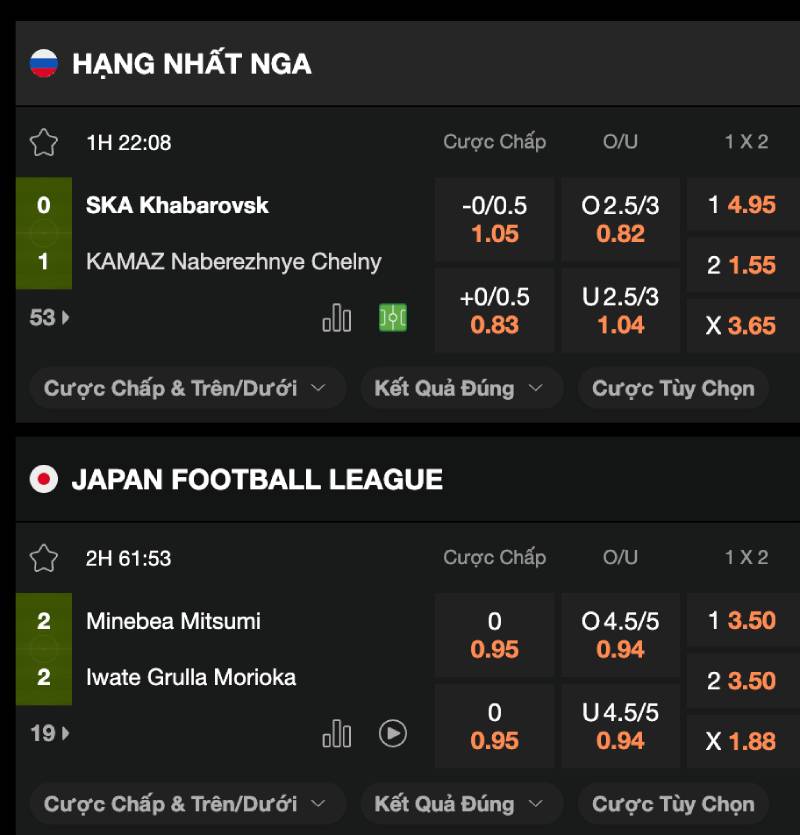Select Cược Tùy Chọn tab for Russian match
Screen dimensions: 800x835
[x=673, y=388]
